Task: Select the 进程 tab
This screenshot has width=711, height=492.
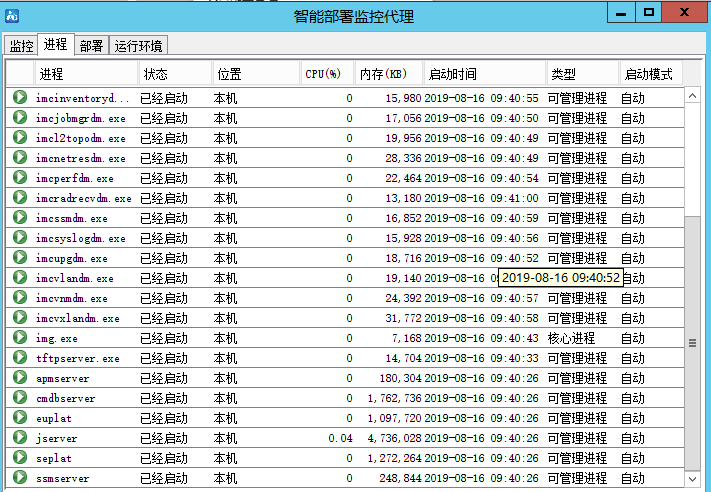Action: [x=55, y=44]
